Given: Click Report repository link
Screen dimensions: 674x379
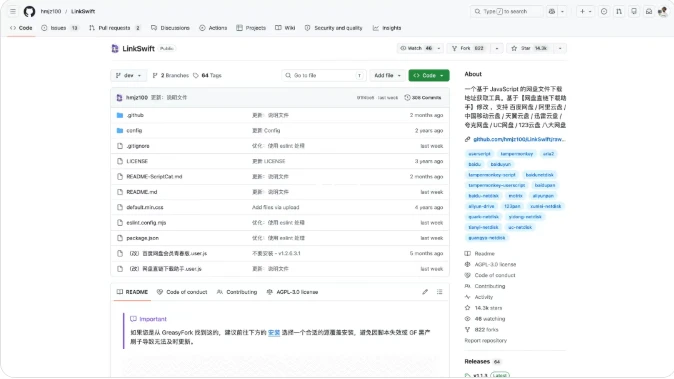Looking at the screenshot, I should 486,340.
